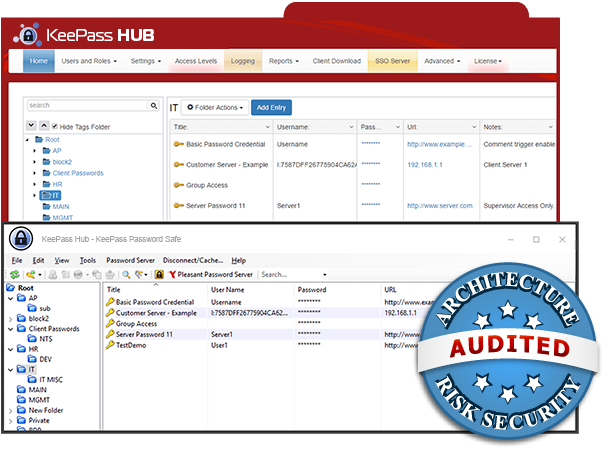The height and width of the screenshot is (457, 603).
Task: Click the collapse-all up chevron button
Action: click(x=44, y=125)
